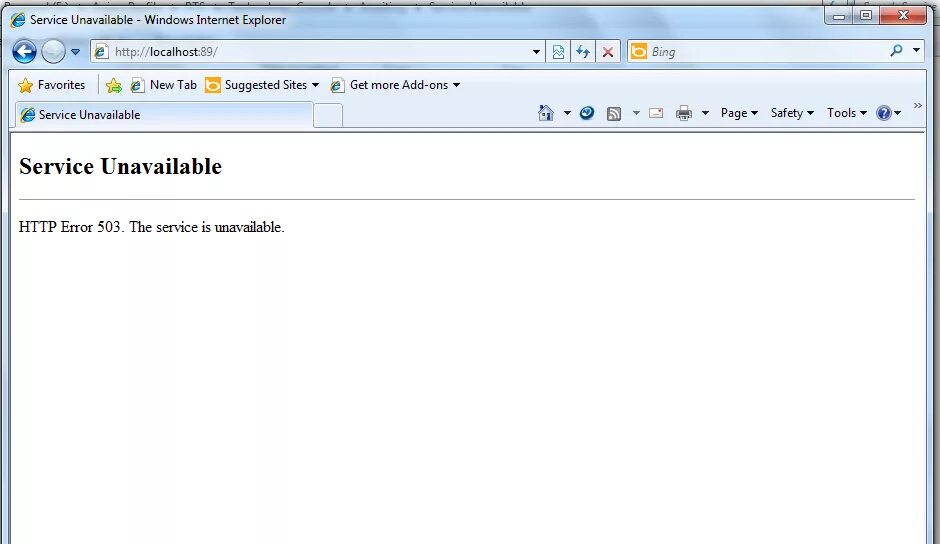Click Add to Favorites Bar icon
This screenshot has width=940, height=544.
point(113,85)
